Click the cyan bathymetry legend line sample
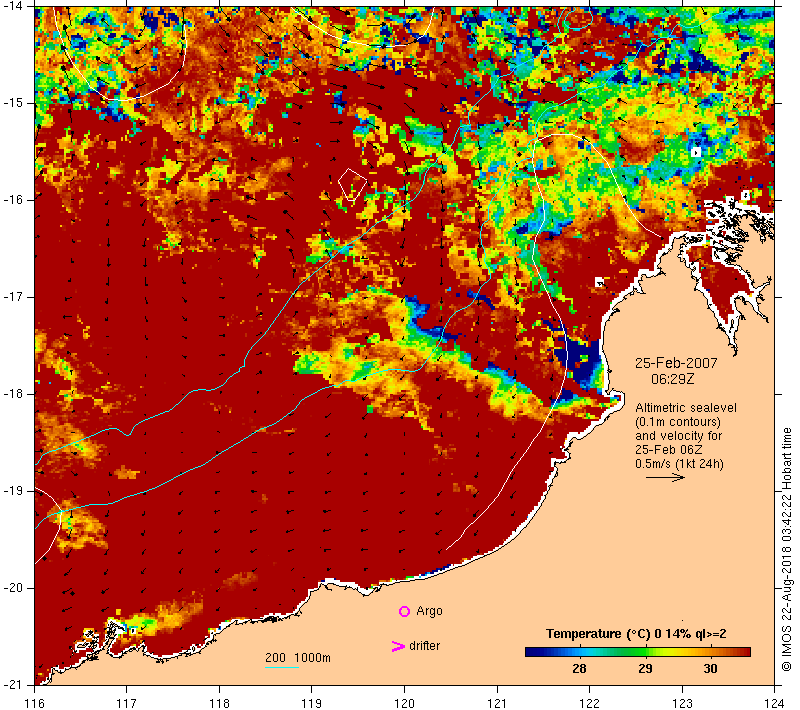 [x=282, y=667]
